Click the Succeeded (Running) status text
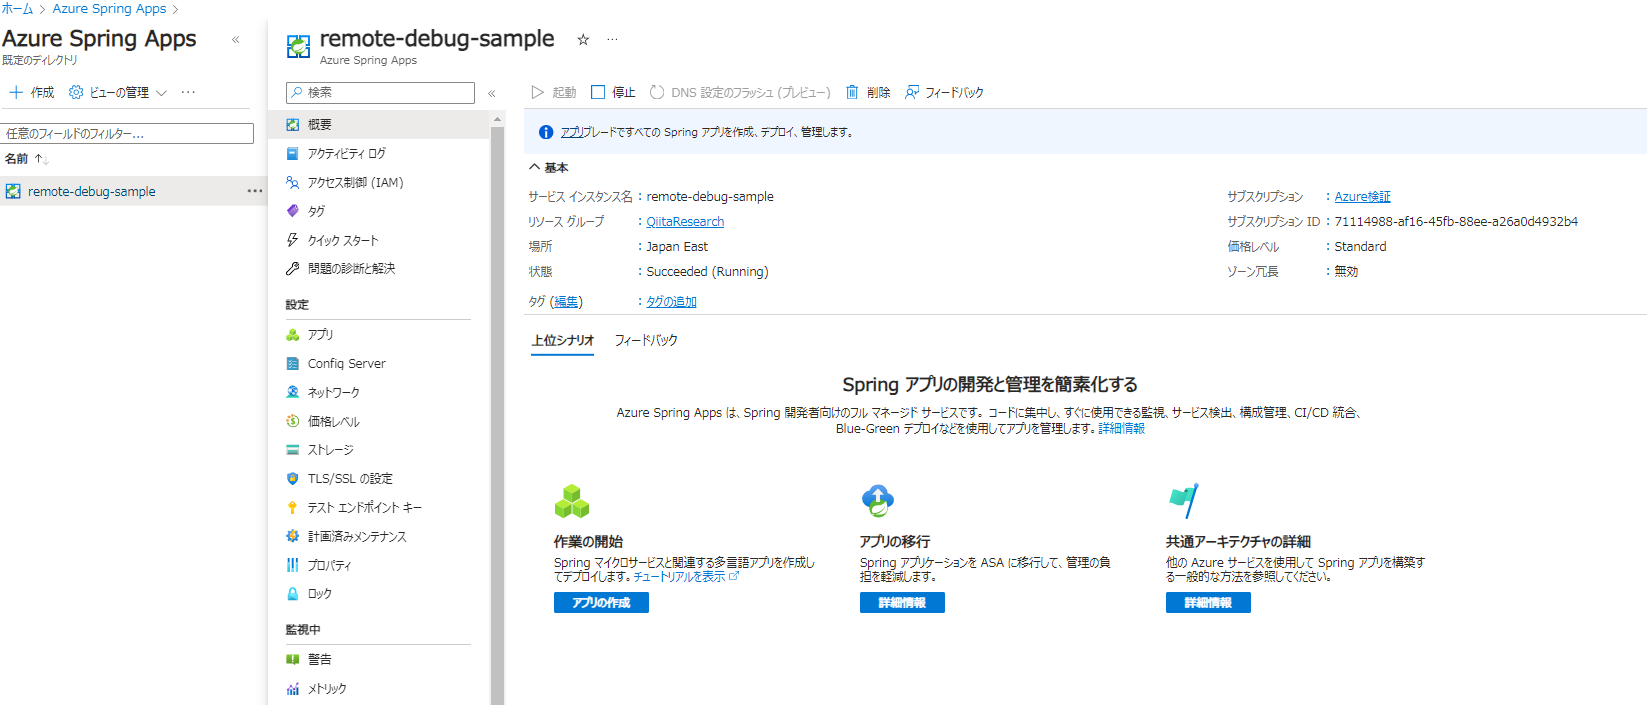The width and height of the screenshot is (1647, 705). pyautogui.click(x=707, y=272)
